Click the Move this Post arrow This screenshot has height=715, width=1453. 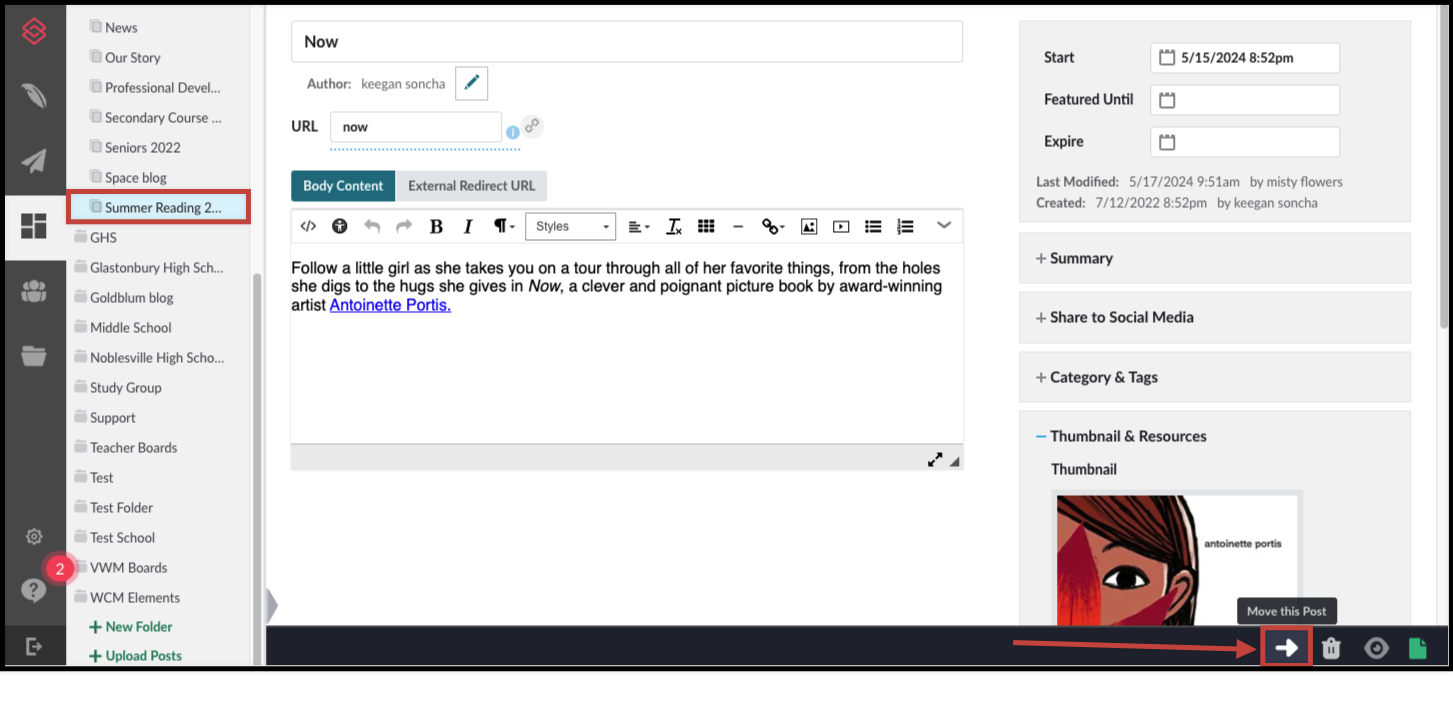[x=1286, y=648]
